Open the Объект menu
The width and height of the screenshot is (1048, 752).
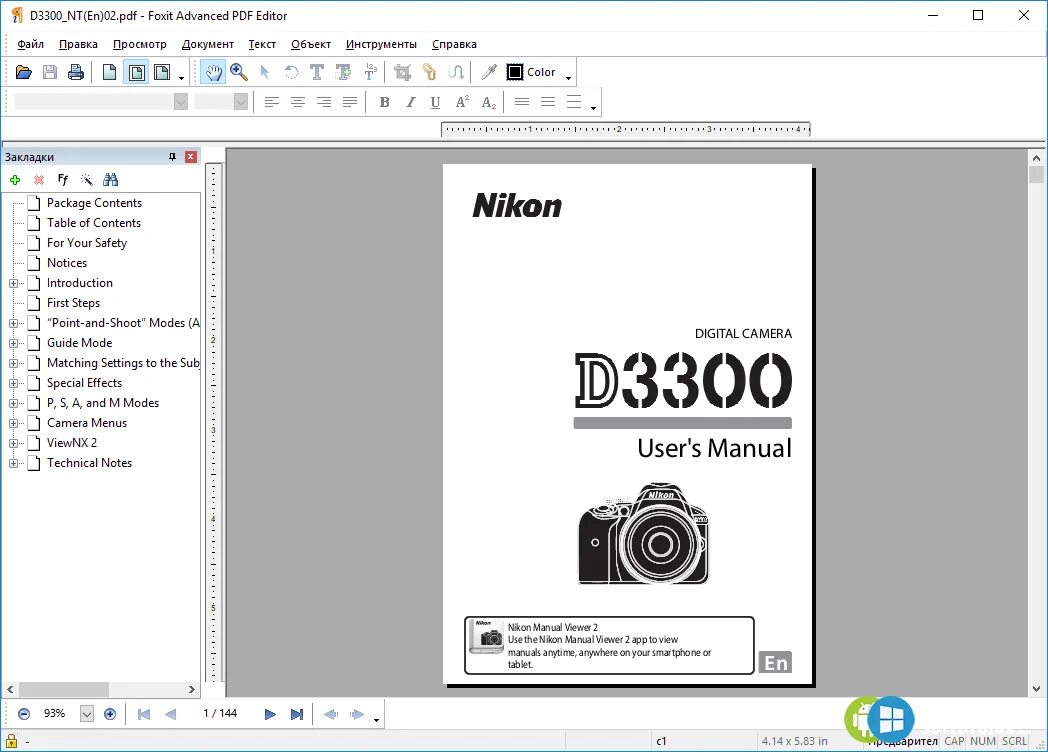tap(311, 44)
